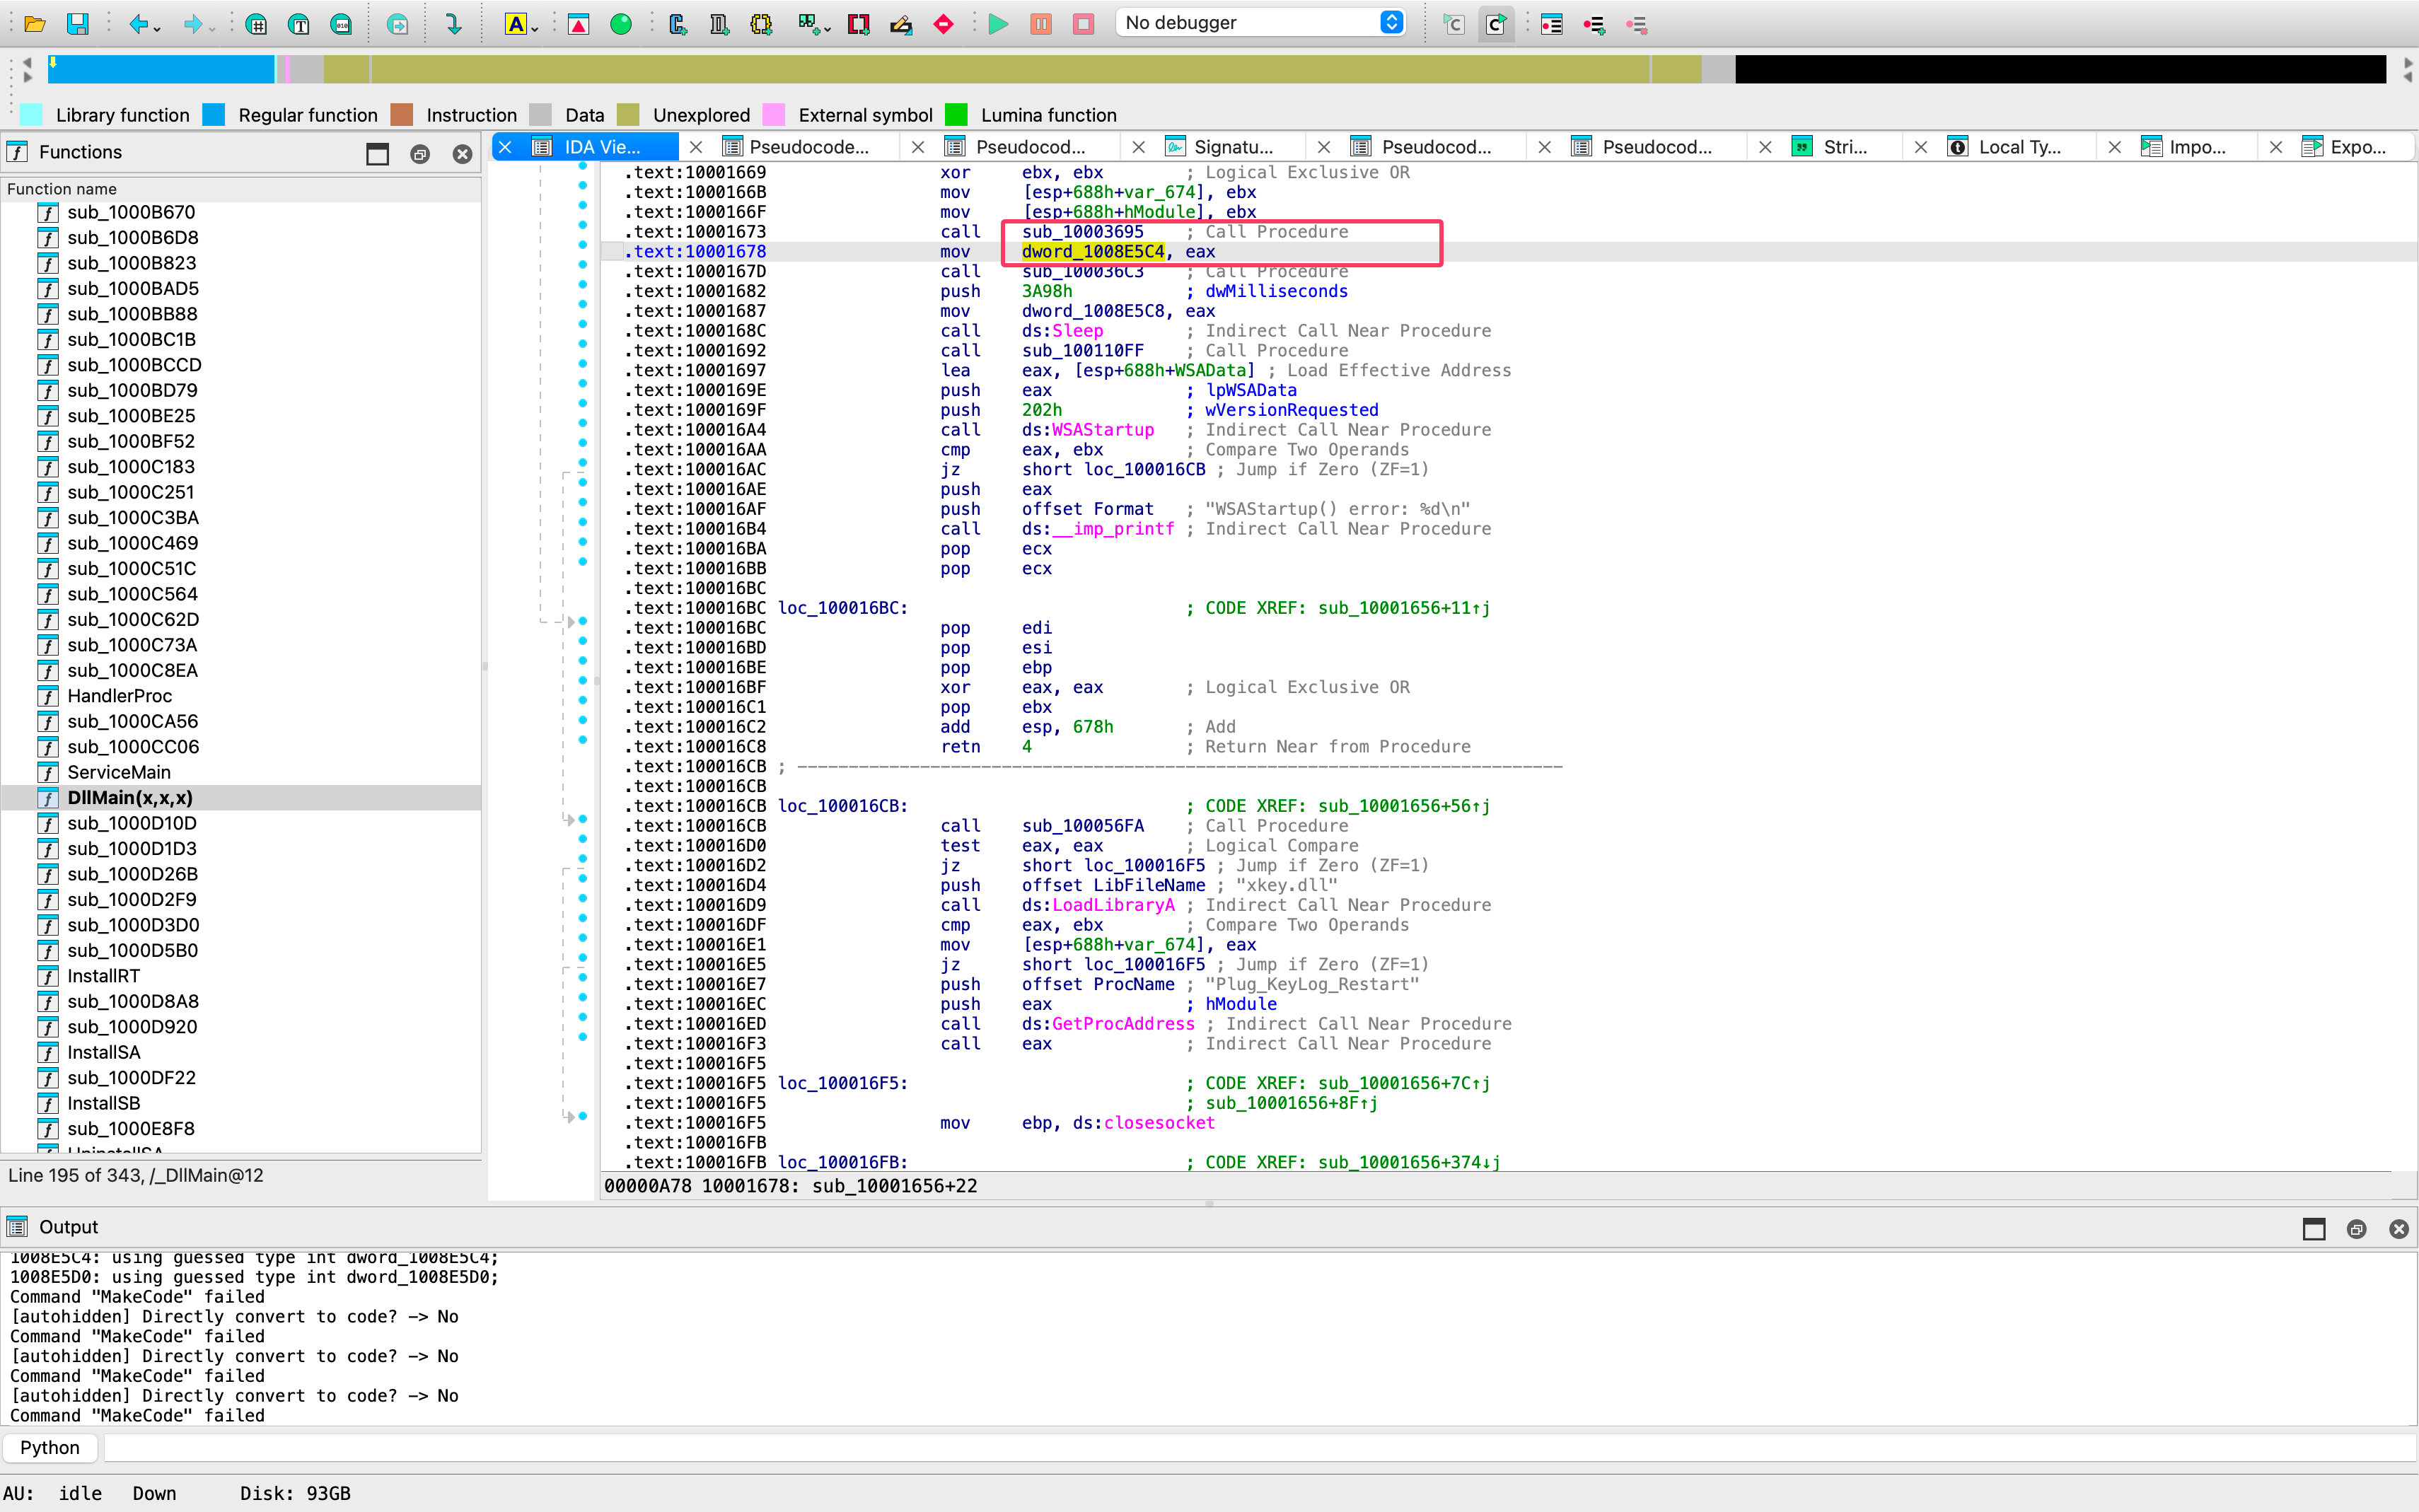The image size is (2419, 1512).
Task: Click the Save database floppy icon
Action: point(77,23)
